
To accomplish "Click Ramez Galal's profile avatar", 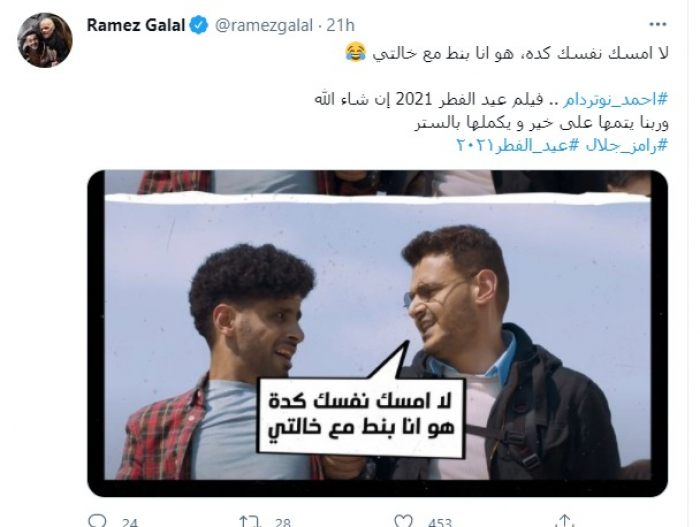I will (45, 40).
